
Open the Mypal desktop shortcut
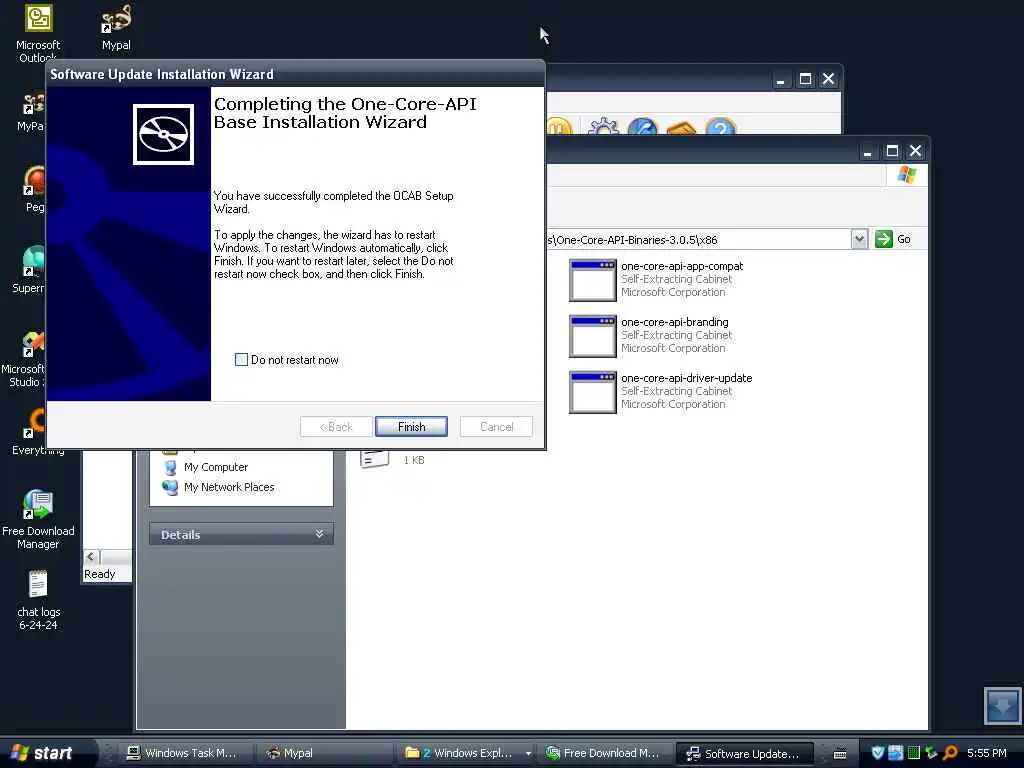[116, 28]
